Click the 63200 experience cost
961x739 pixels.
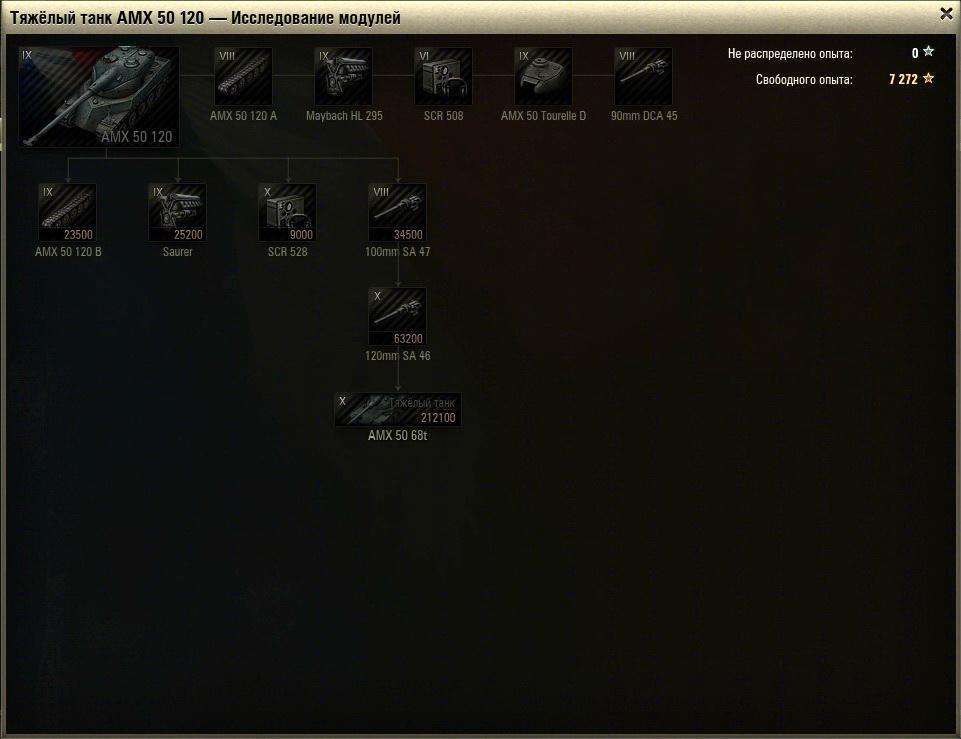408,339
